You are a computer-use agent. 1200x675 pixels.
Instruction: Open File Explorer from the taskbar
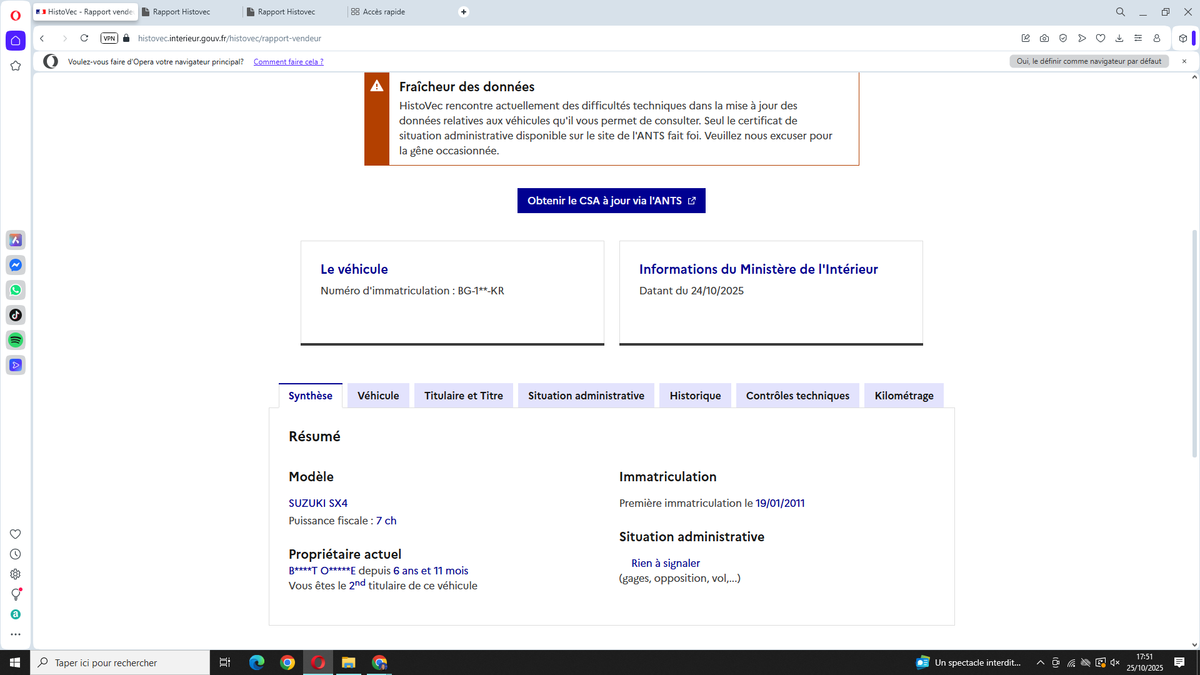click(x=349, y=662)
